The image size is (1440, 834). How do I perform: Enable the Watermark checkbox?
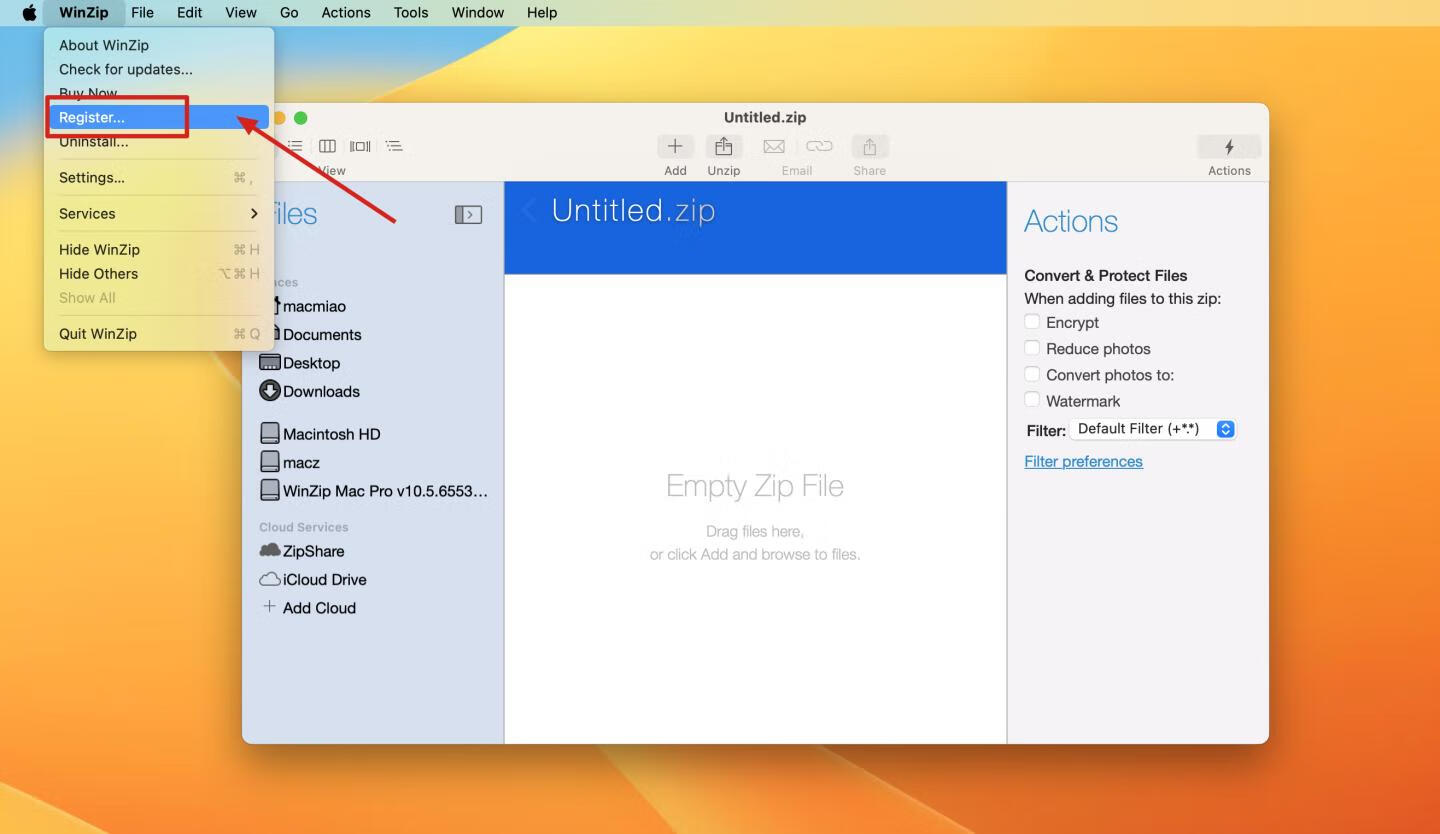[1032, 400]
